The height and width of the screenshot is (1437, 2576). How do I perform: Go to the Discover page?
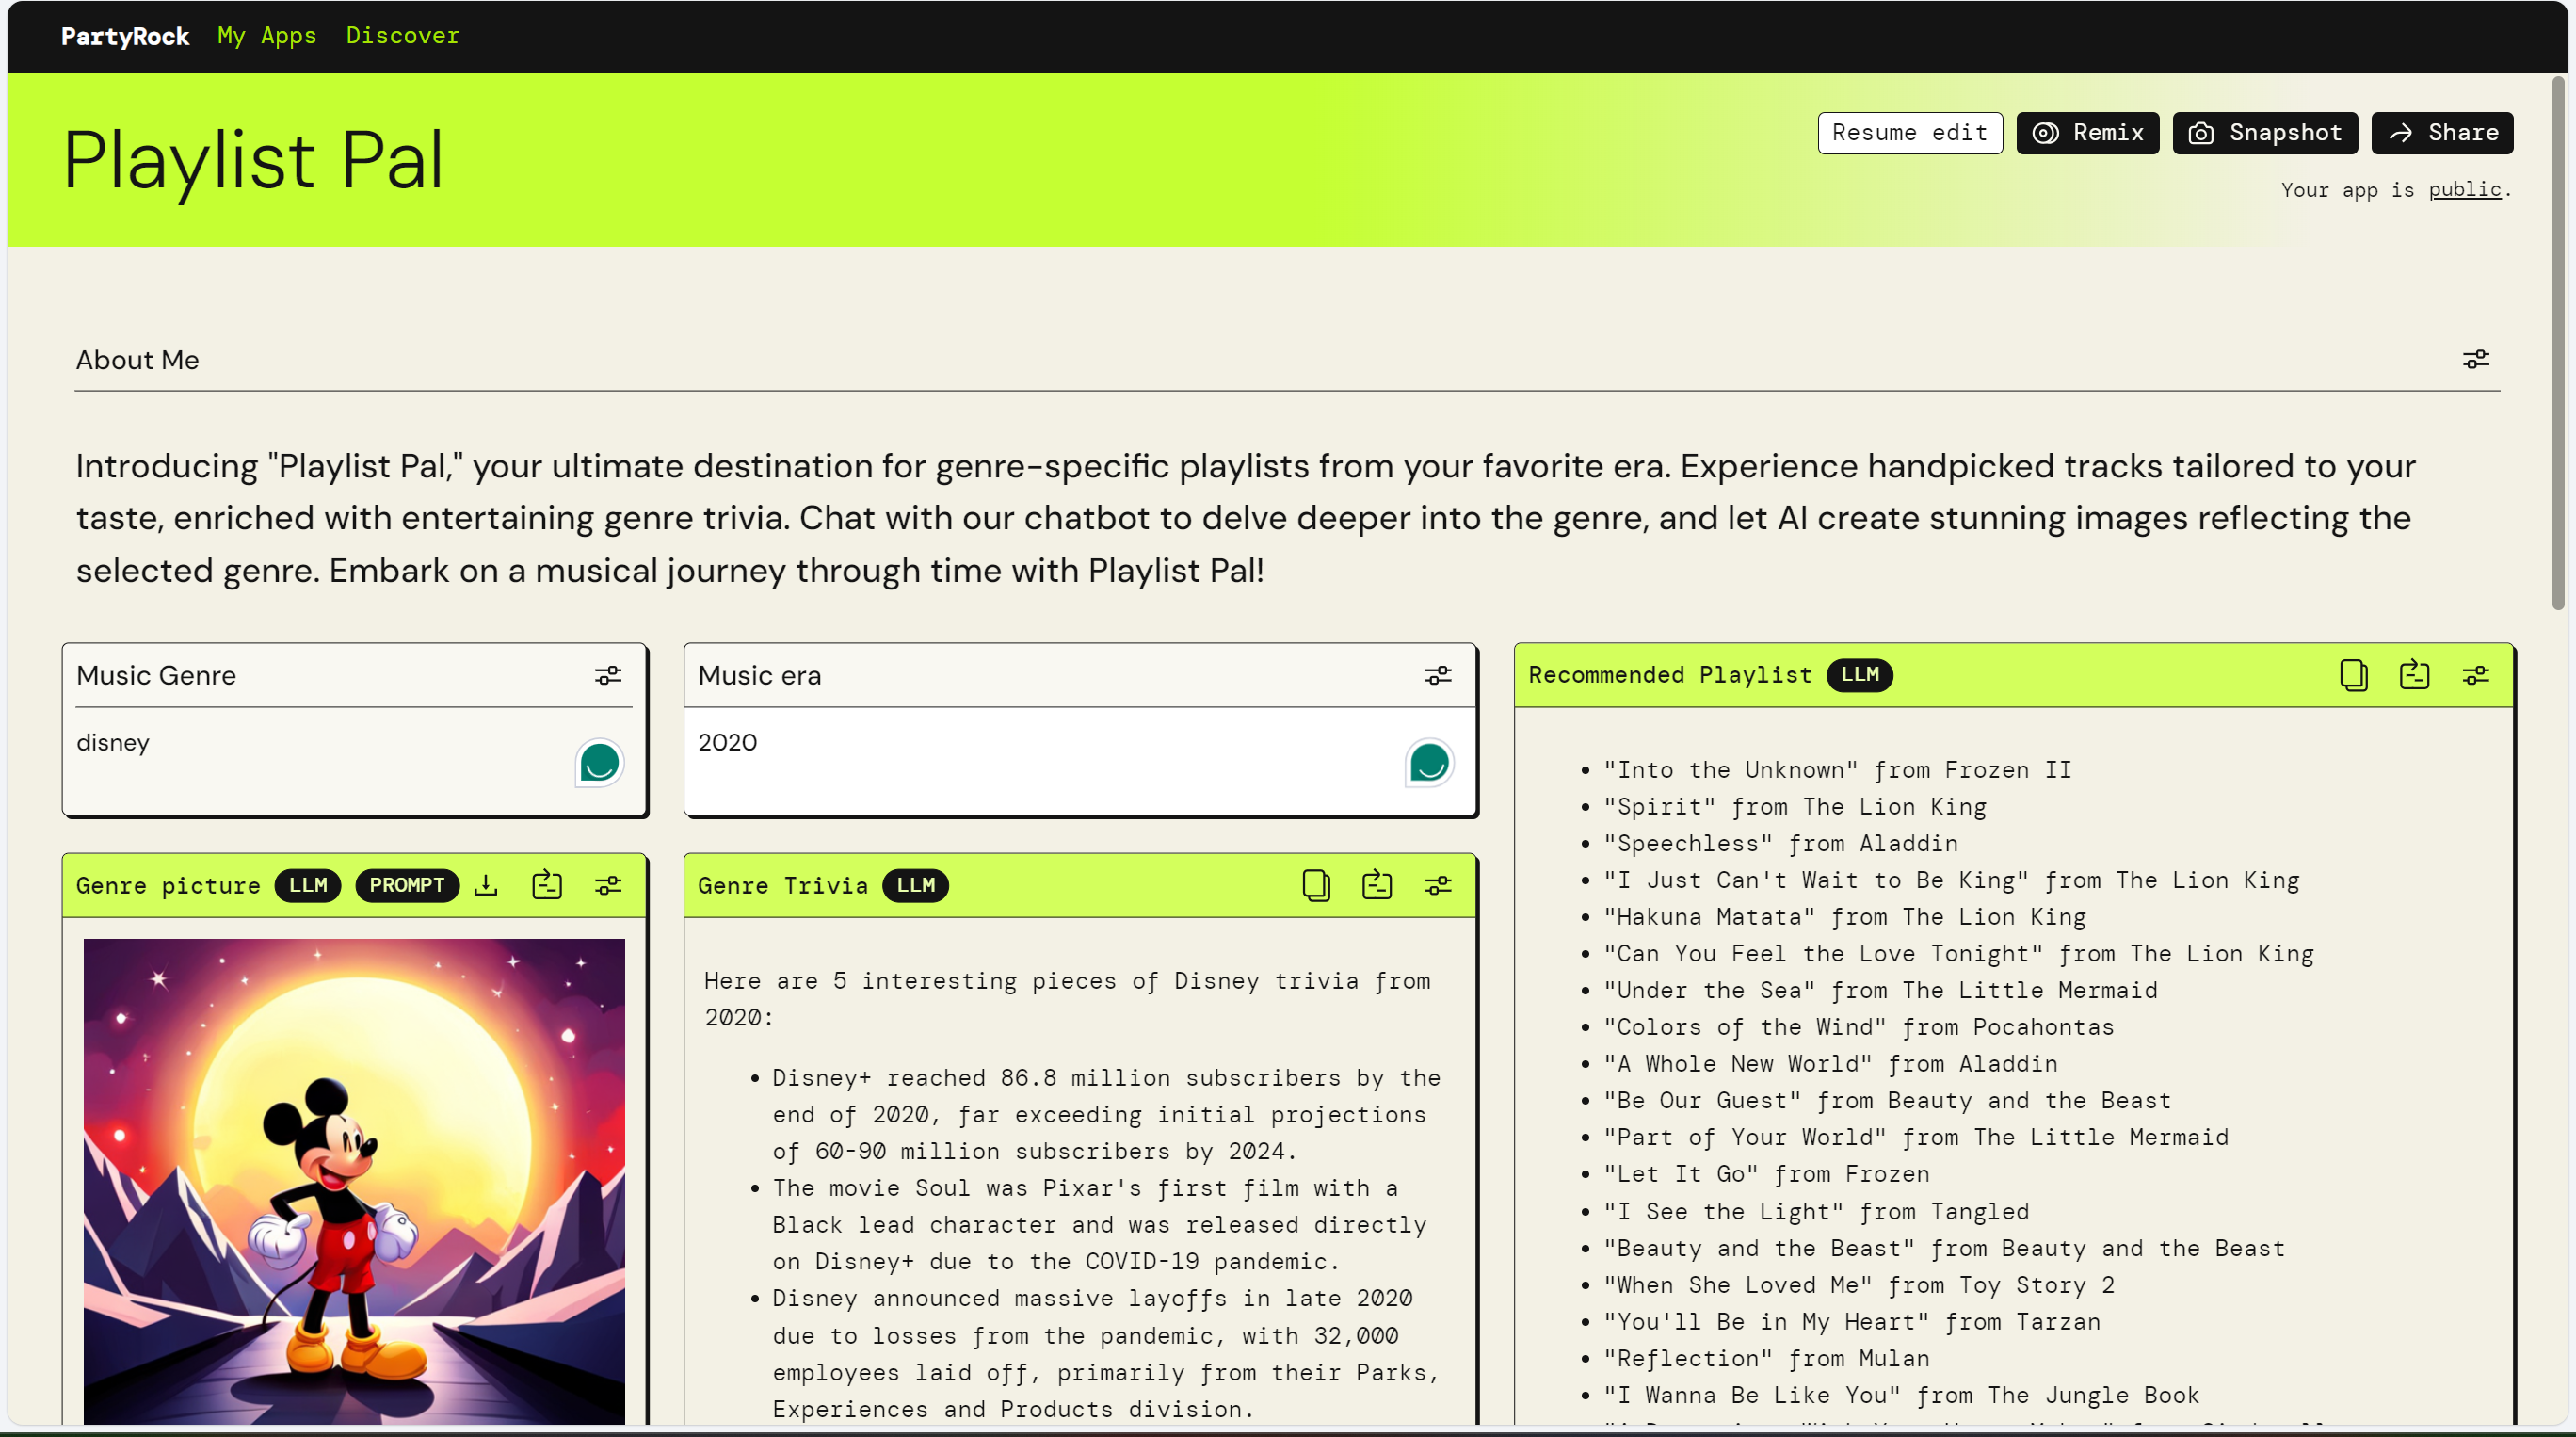(402, 36)
